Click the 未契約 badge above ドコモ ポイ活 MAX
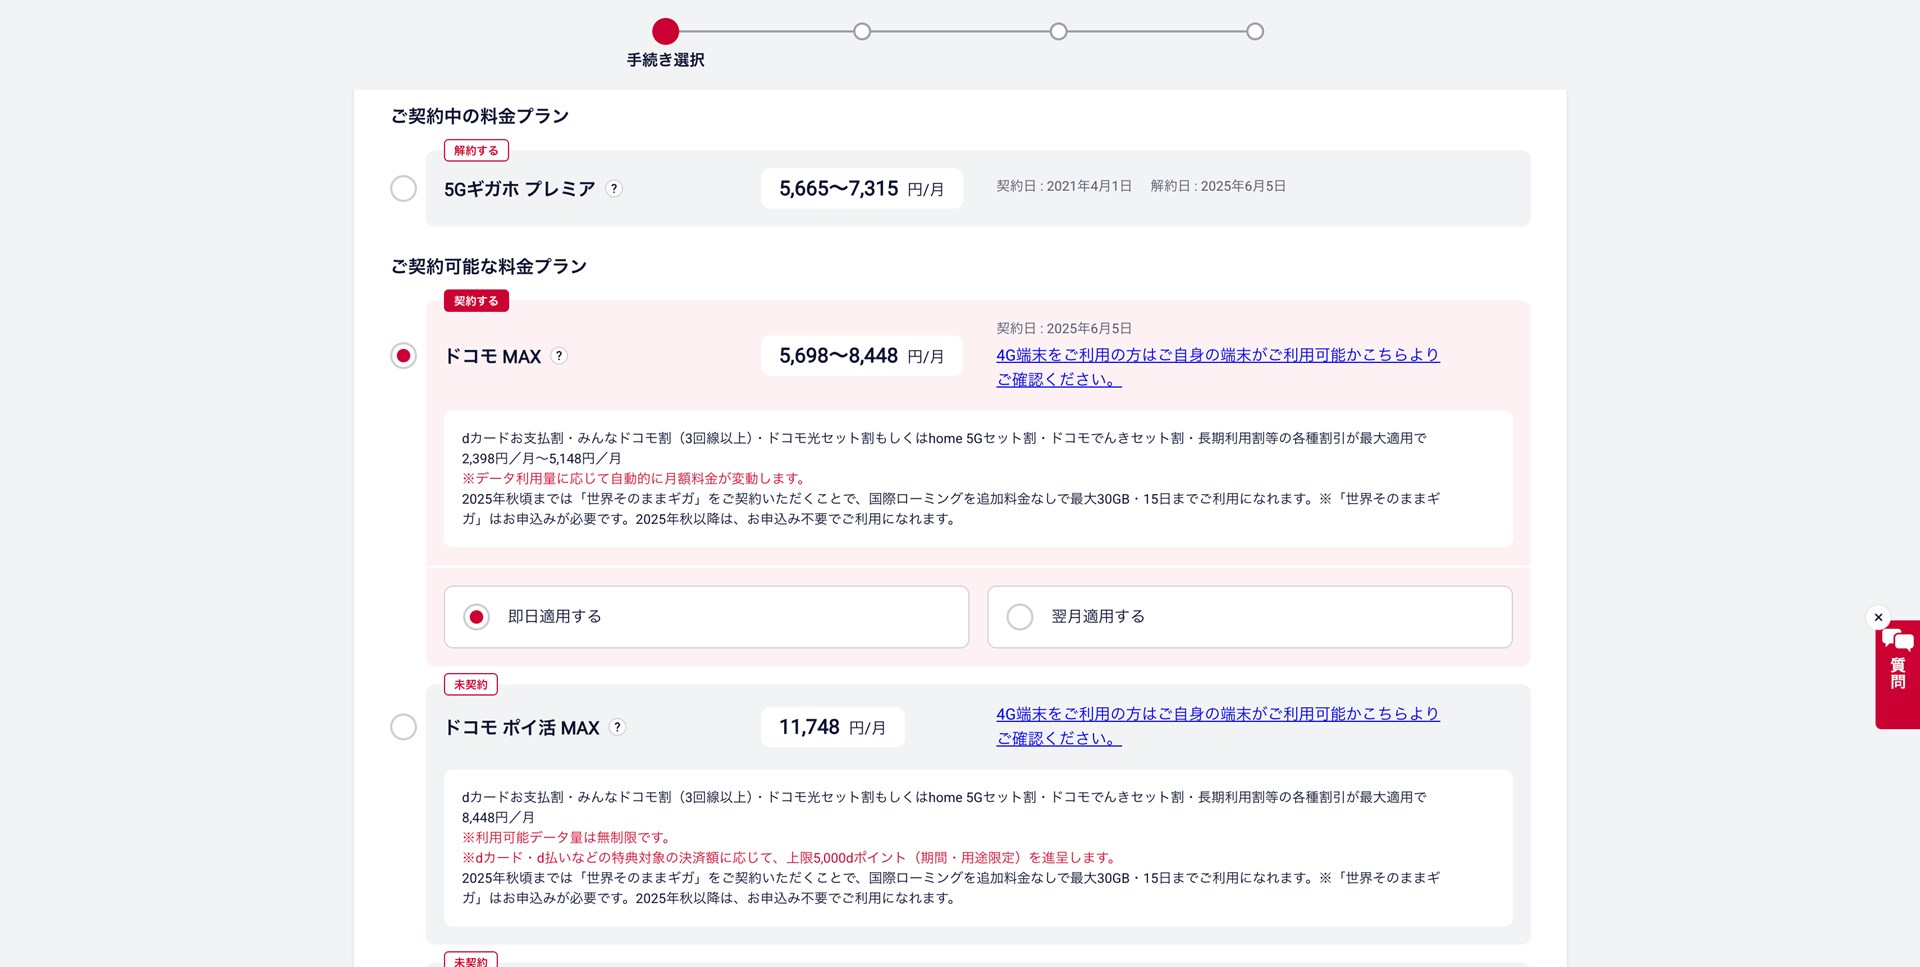Viewport: 1920px width, 967px height. pos(470,684)
